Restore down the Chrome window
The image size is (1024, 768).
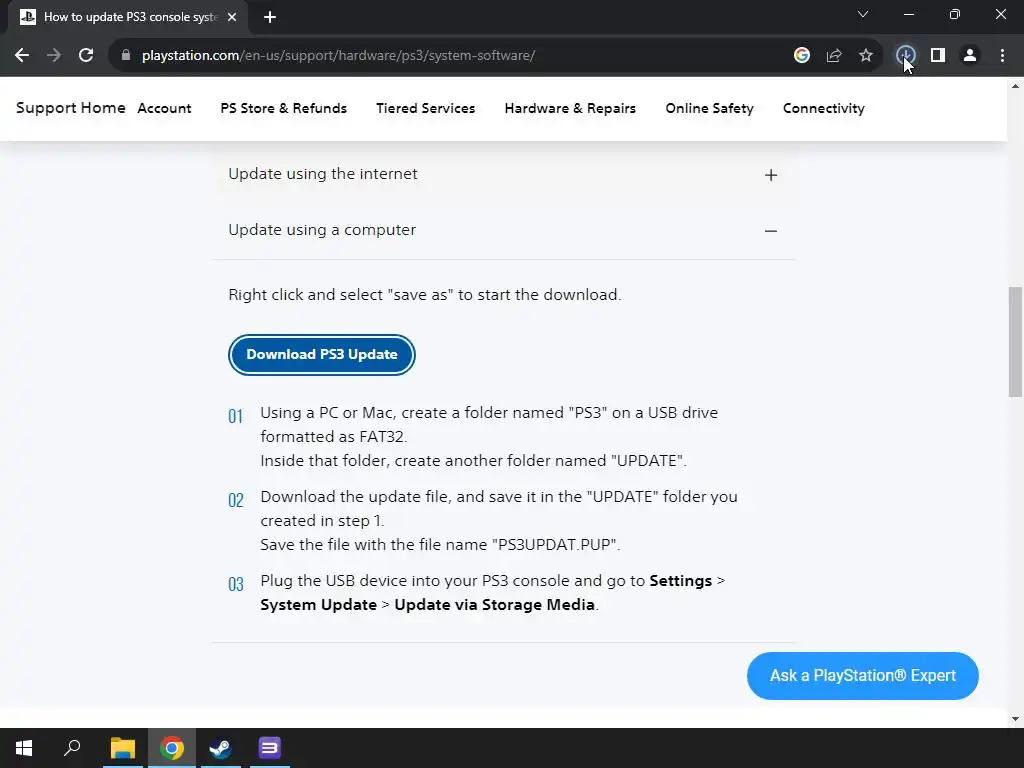pyautogui.click(x=955, y=14)
